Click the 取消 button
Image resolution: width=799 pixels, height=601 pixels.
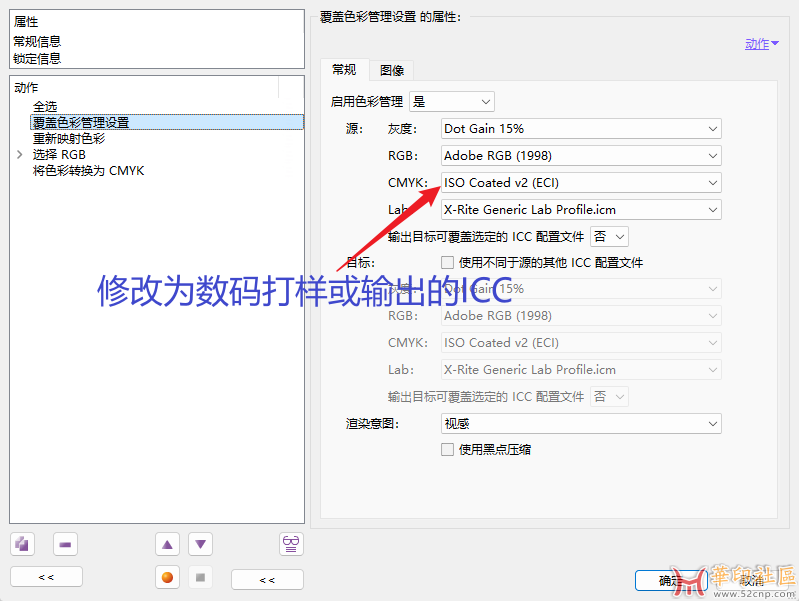tap(752, 580)
